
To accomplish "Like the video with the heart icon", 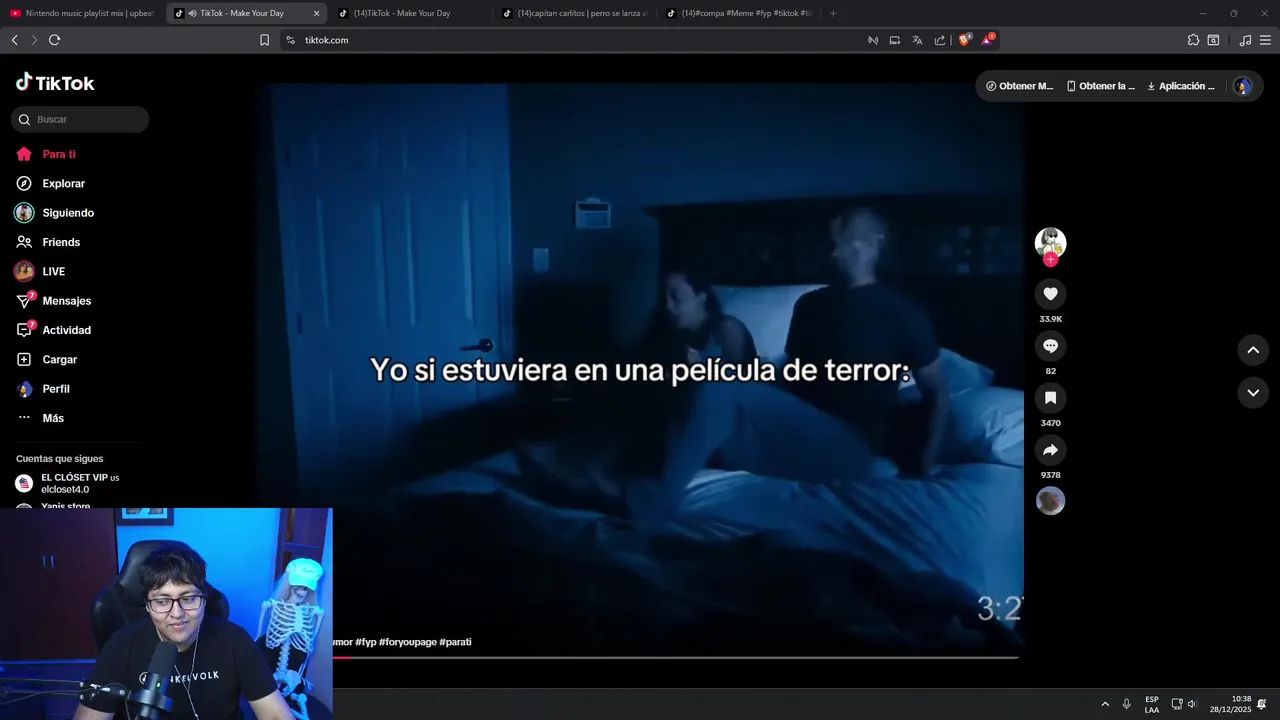I will [1050, 294].
